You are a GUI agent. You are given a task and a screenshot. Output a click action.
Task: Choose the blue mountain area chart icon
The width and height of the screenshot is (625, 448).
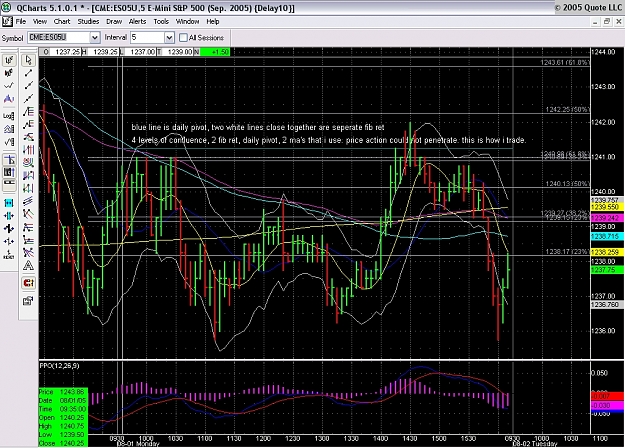pyautogui.click(x=9, y=98)
